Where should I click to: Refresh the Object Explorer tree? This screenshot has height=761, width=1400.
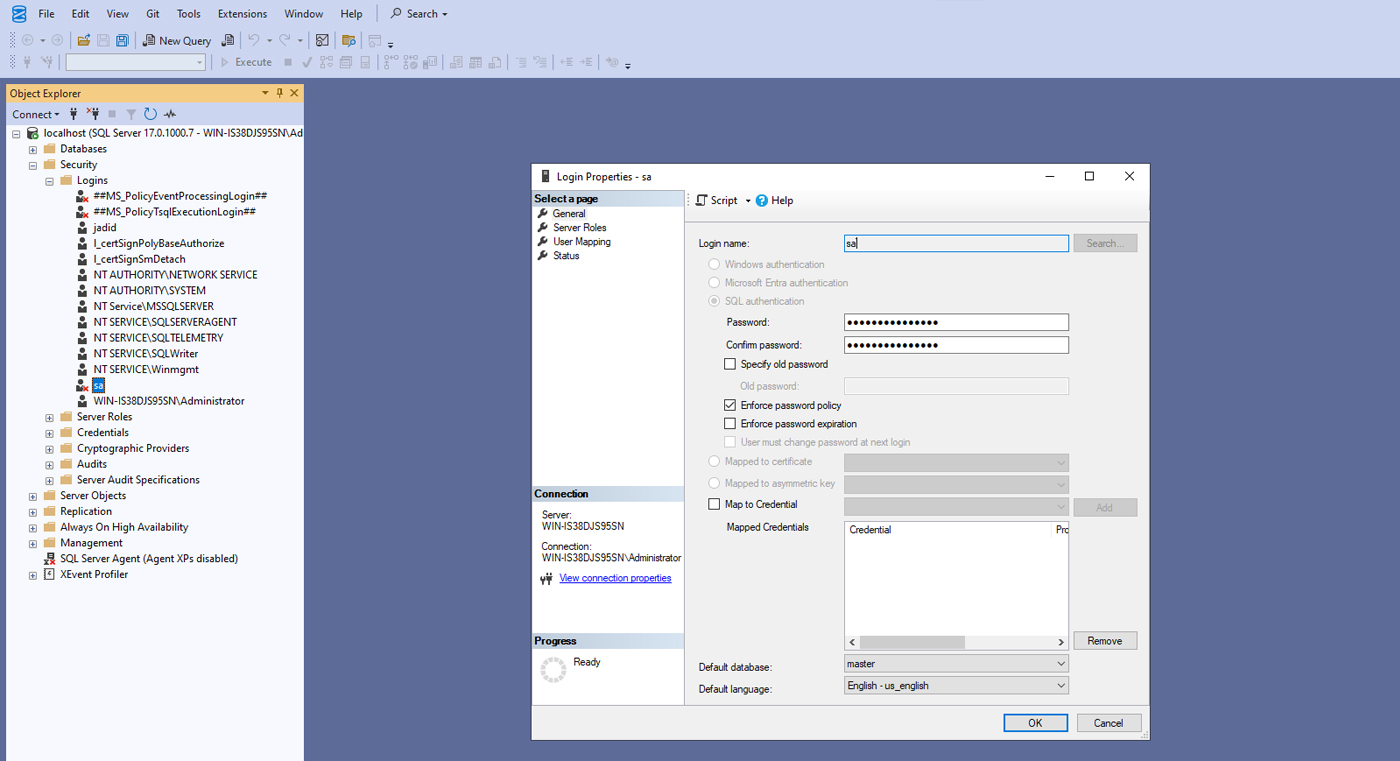tap(150, 114)
